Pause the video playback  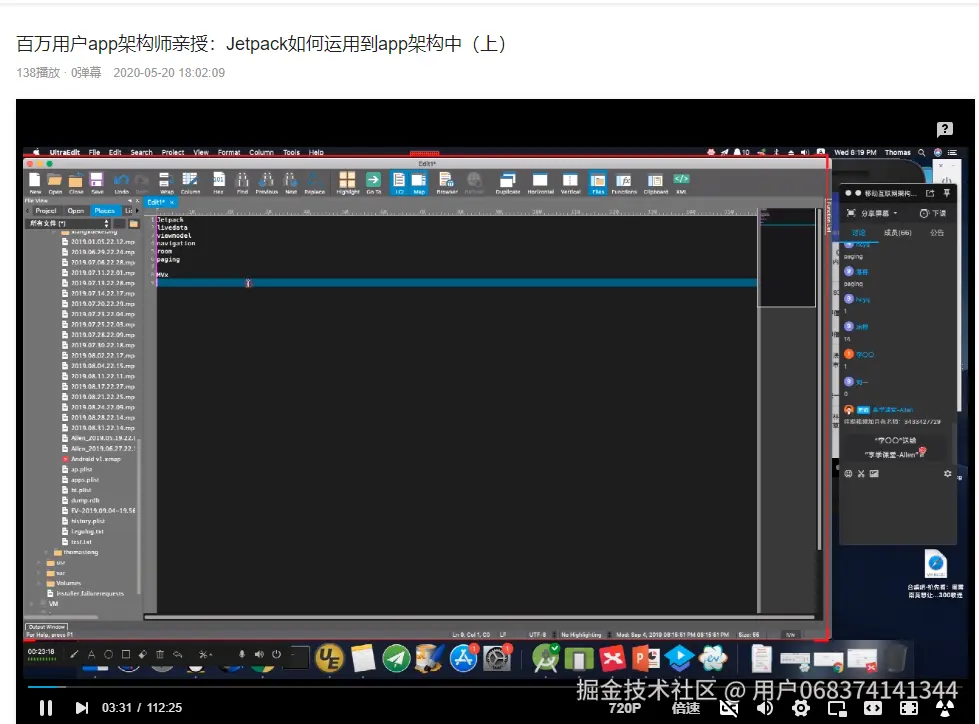pyautogui.click(x=46, y=708)
